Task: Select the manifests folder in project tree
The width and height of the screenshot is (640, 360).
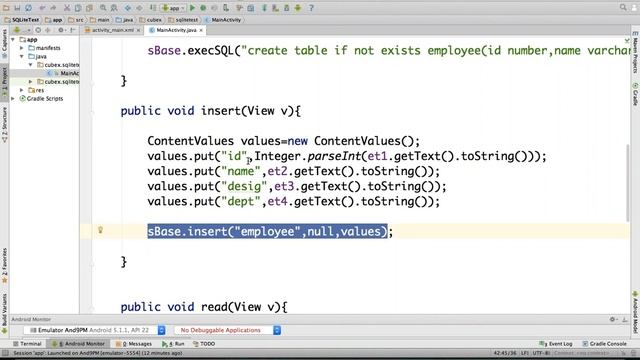Action: click(44, 48)
